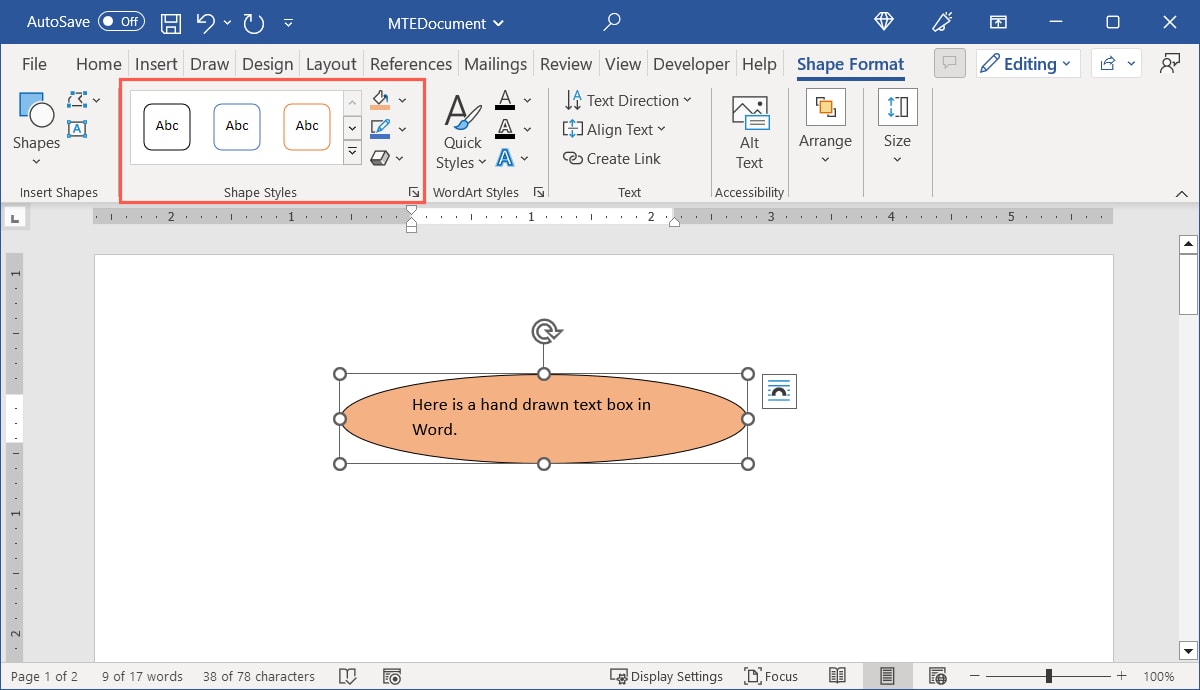Image resolution: width=1200 pixels, height=690 pixels.
Task: Click the word count showing 9 of 17 words
Action: (x=141, y=676)
